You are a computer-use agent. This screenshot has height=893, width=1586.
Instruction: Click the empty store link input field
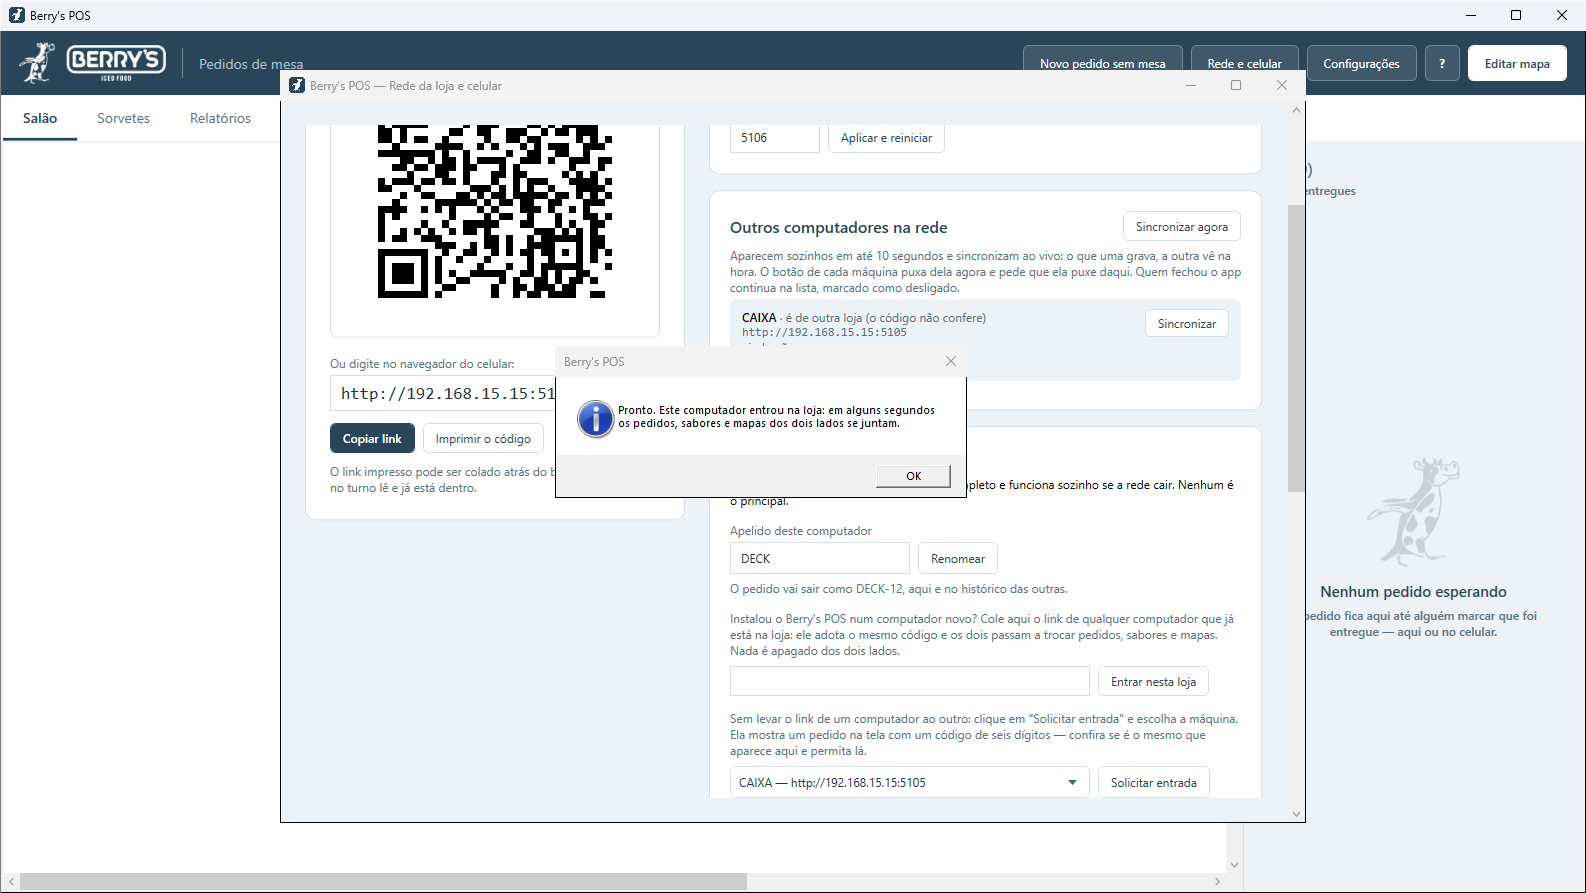point(909,681)
